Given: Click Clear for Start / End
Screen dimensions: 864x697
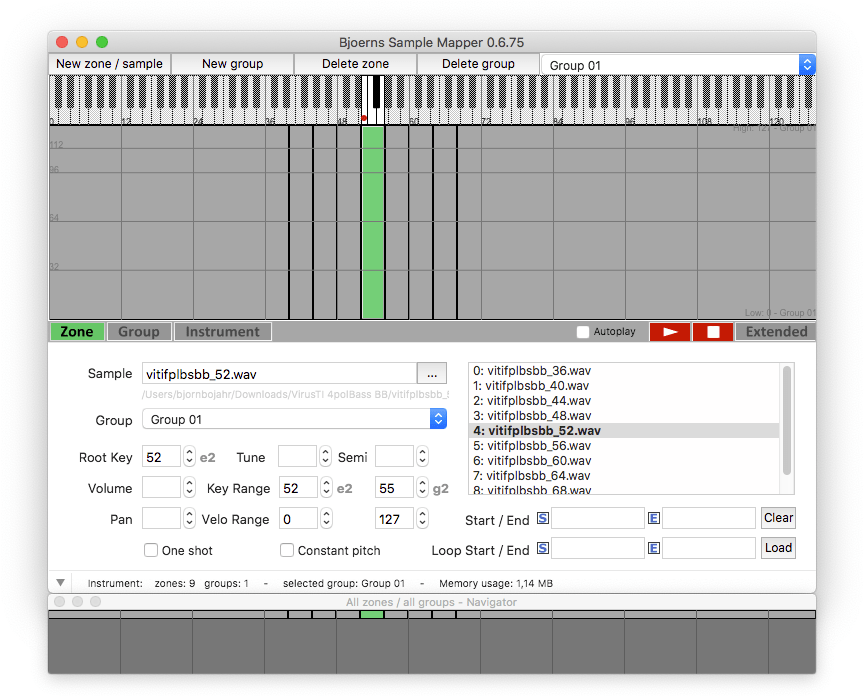Looking at the screenshot, I should (x=778, y=518).
